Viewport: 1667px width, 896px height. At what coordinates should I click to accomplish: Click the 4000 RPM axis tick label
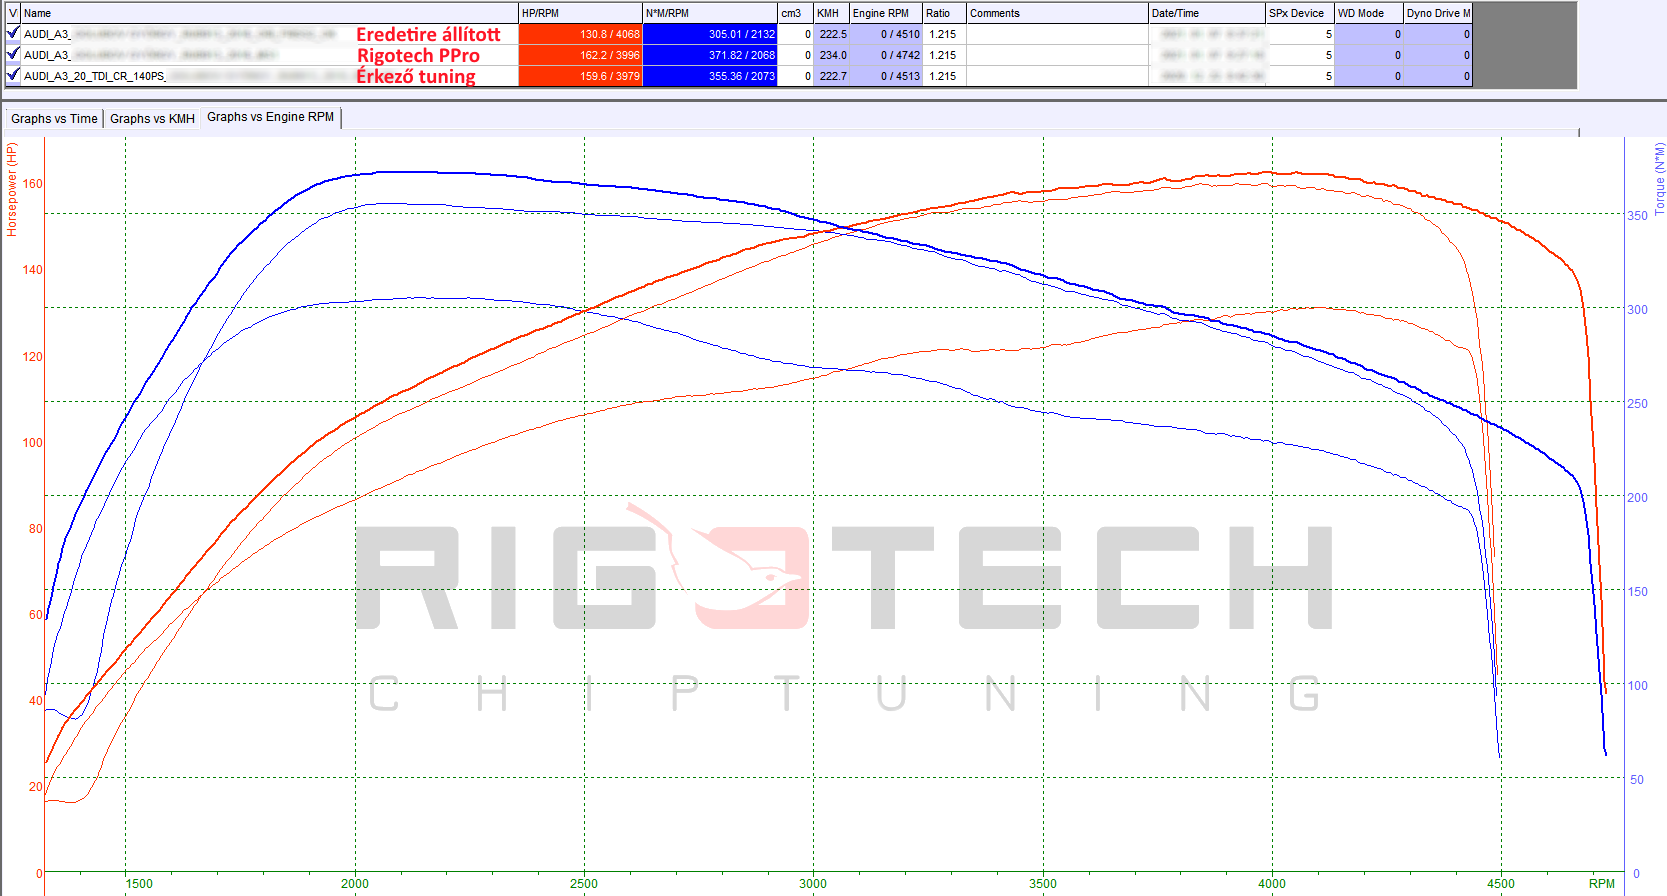pyautogui.click(x=1272, y=883)
